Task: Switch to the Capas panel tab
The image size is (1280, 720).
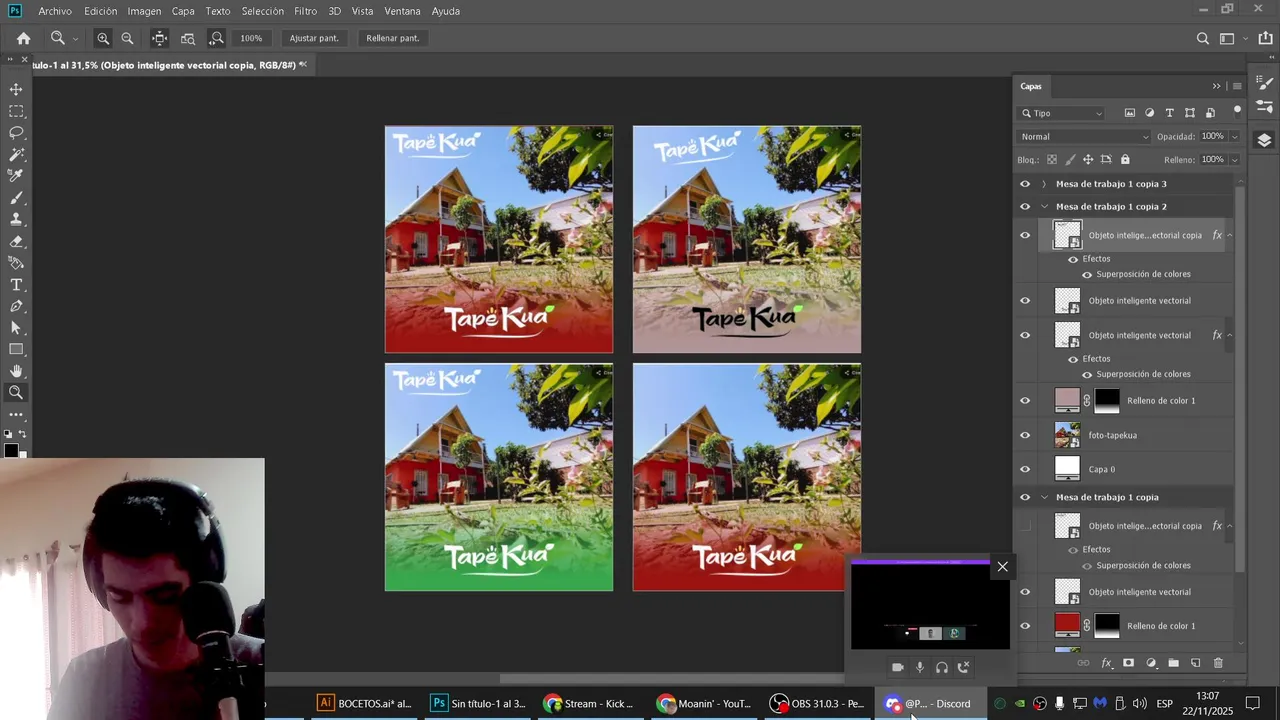Action: pyautogui.click(x=1031, y=86)
